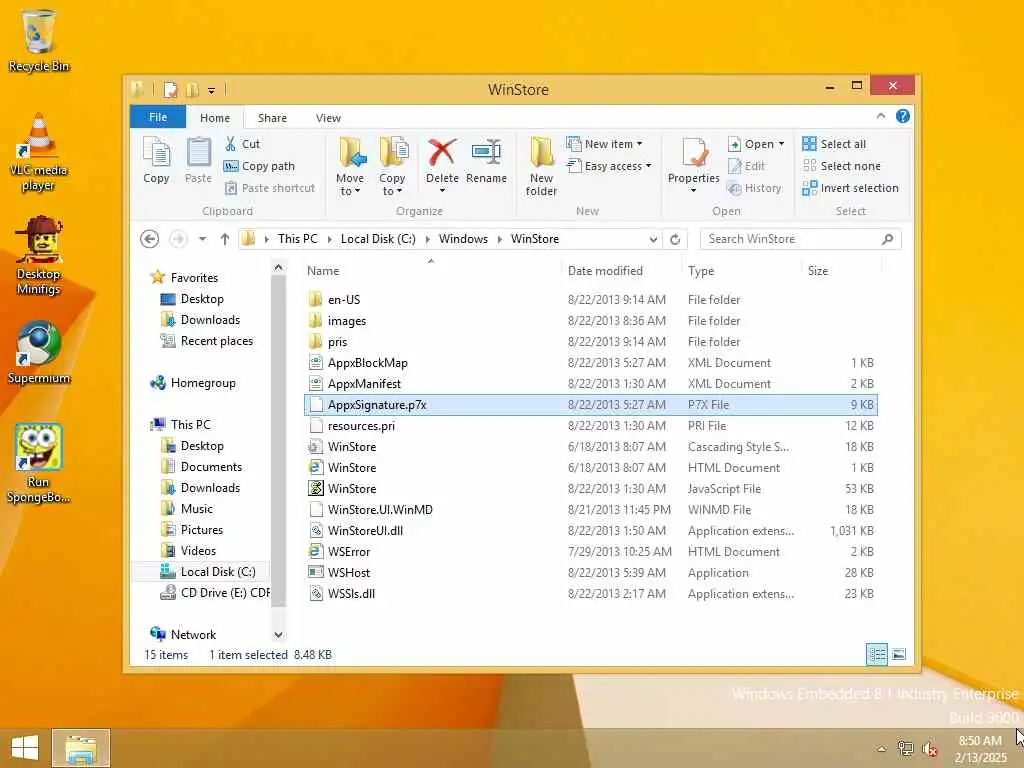Open the Easy access dropdown
Image resolution: width=1024 pixels, height=768 pixels.
(609, 166)
